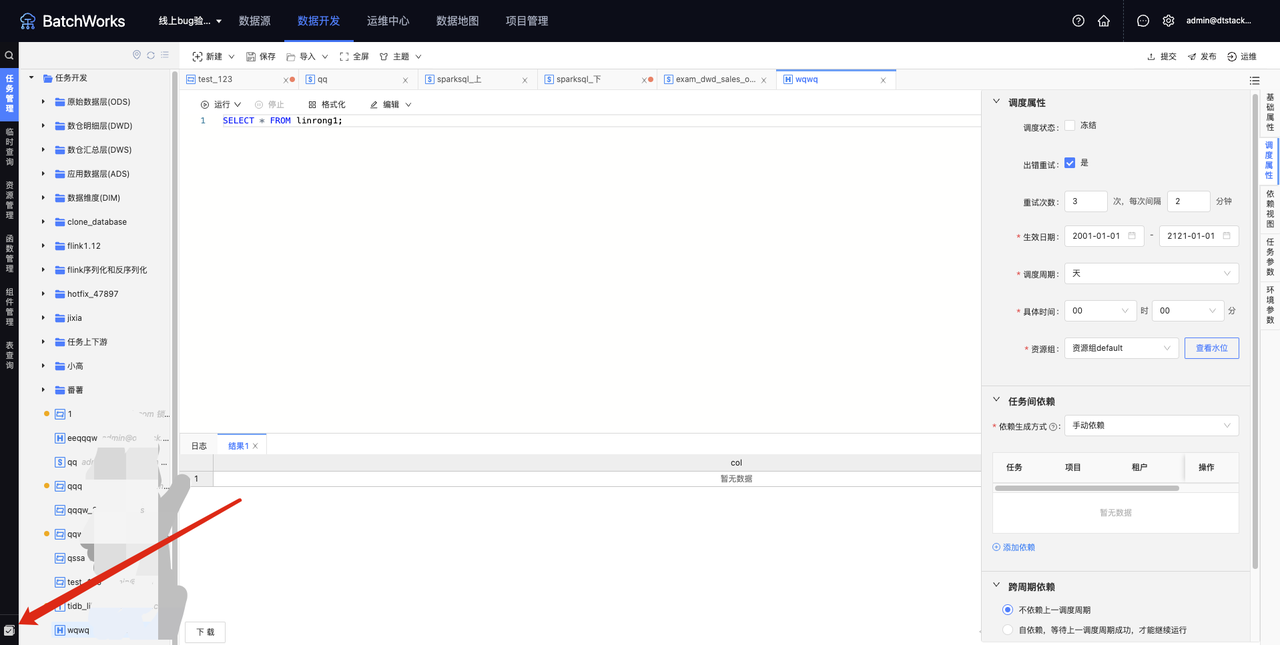Open settings via the gear icon
The height and width of the screenshot is (645, 1280).
(x=1168, y=20)
